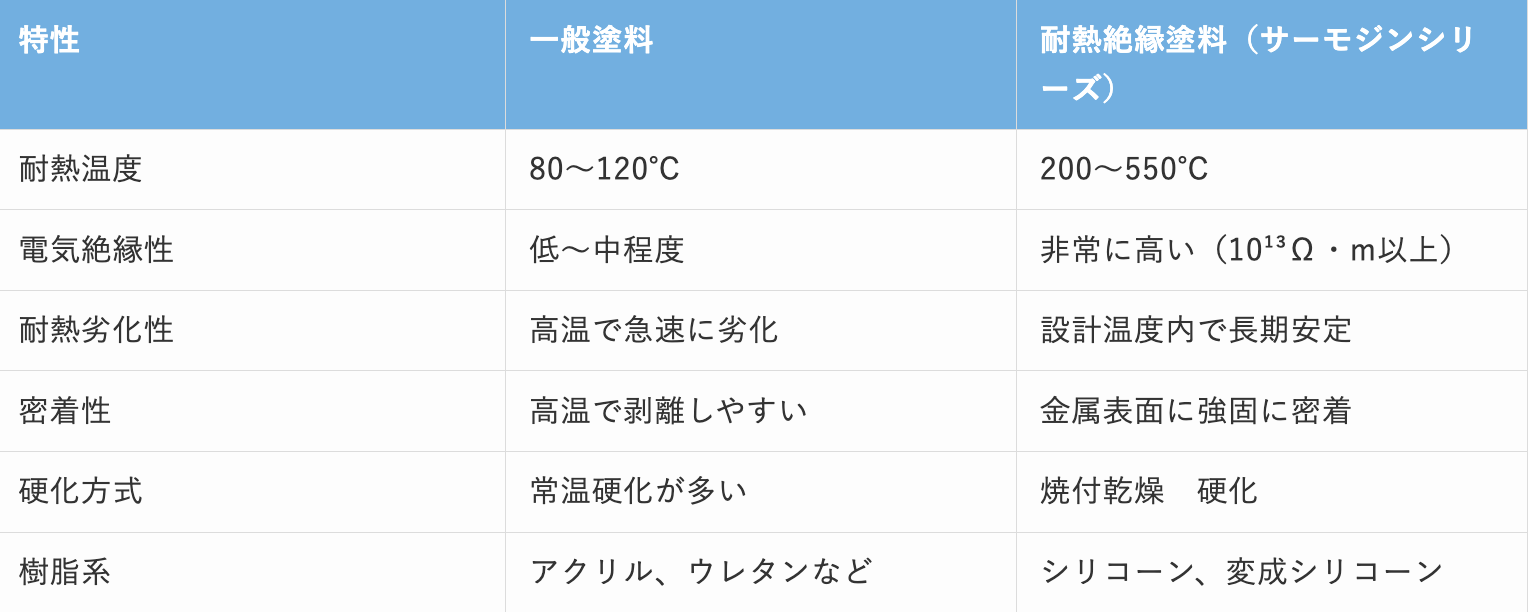Click the 耐熱絶縁塗料(サーモジンシリーズ) header
The width and height of the screenshot is (1528, 612).
[x=1272, y=64]
